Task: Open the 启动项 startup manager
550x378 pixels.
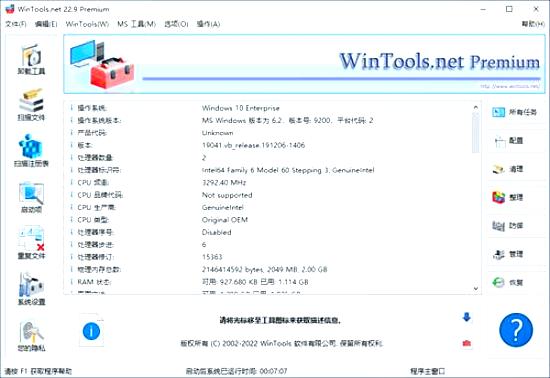Action: pos(31,197)
